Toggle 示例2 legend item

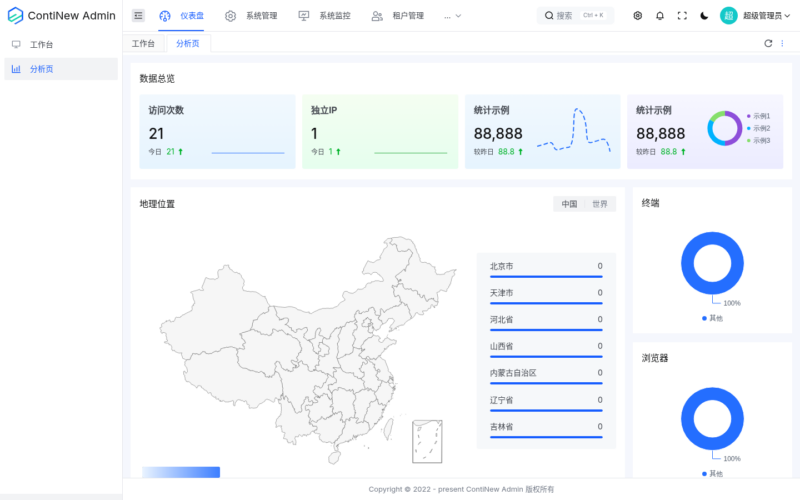pyautogui.click(x=759, y=128)
